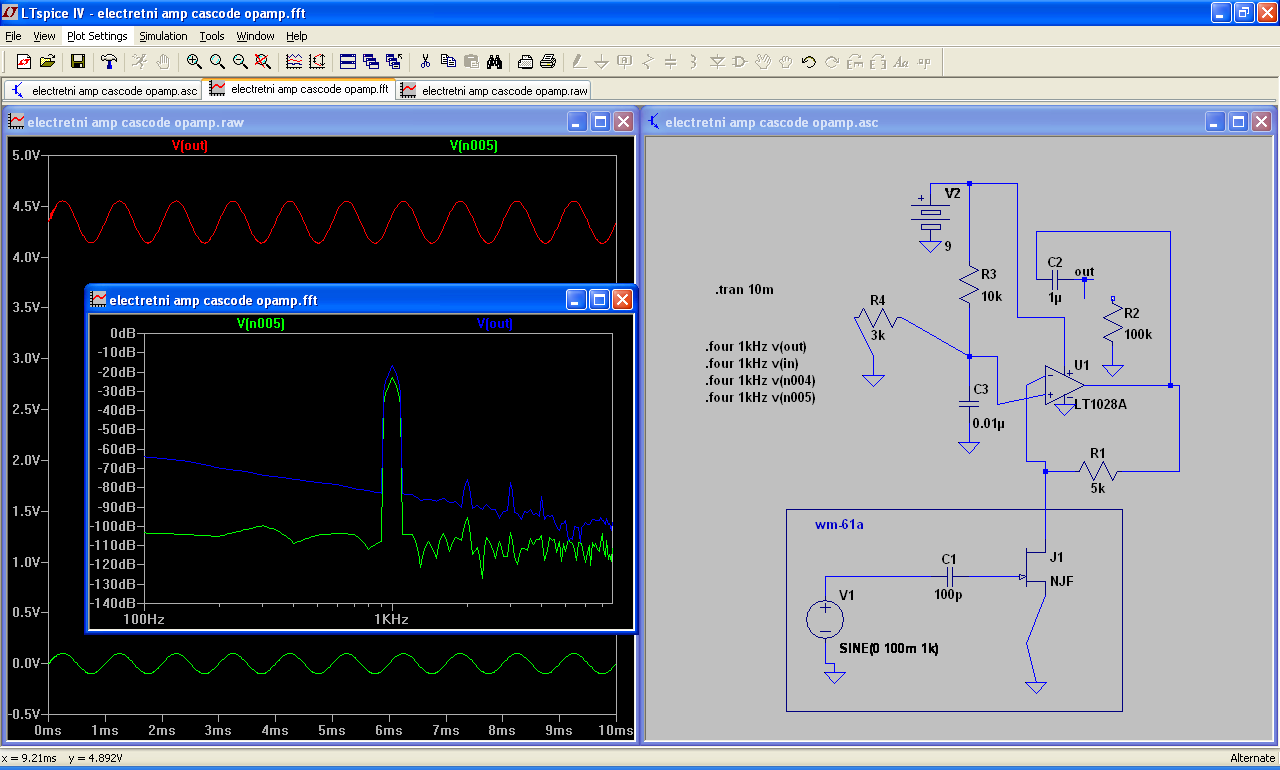
Task: Click green V(n005) trace label in raw plot
Action: coord(474,145)
